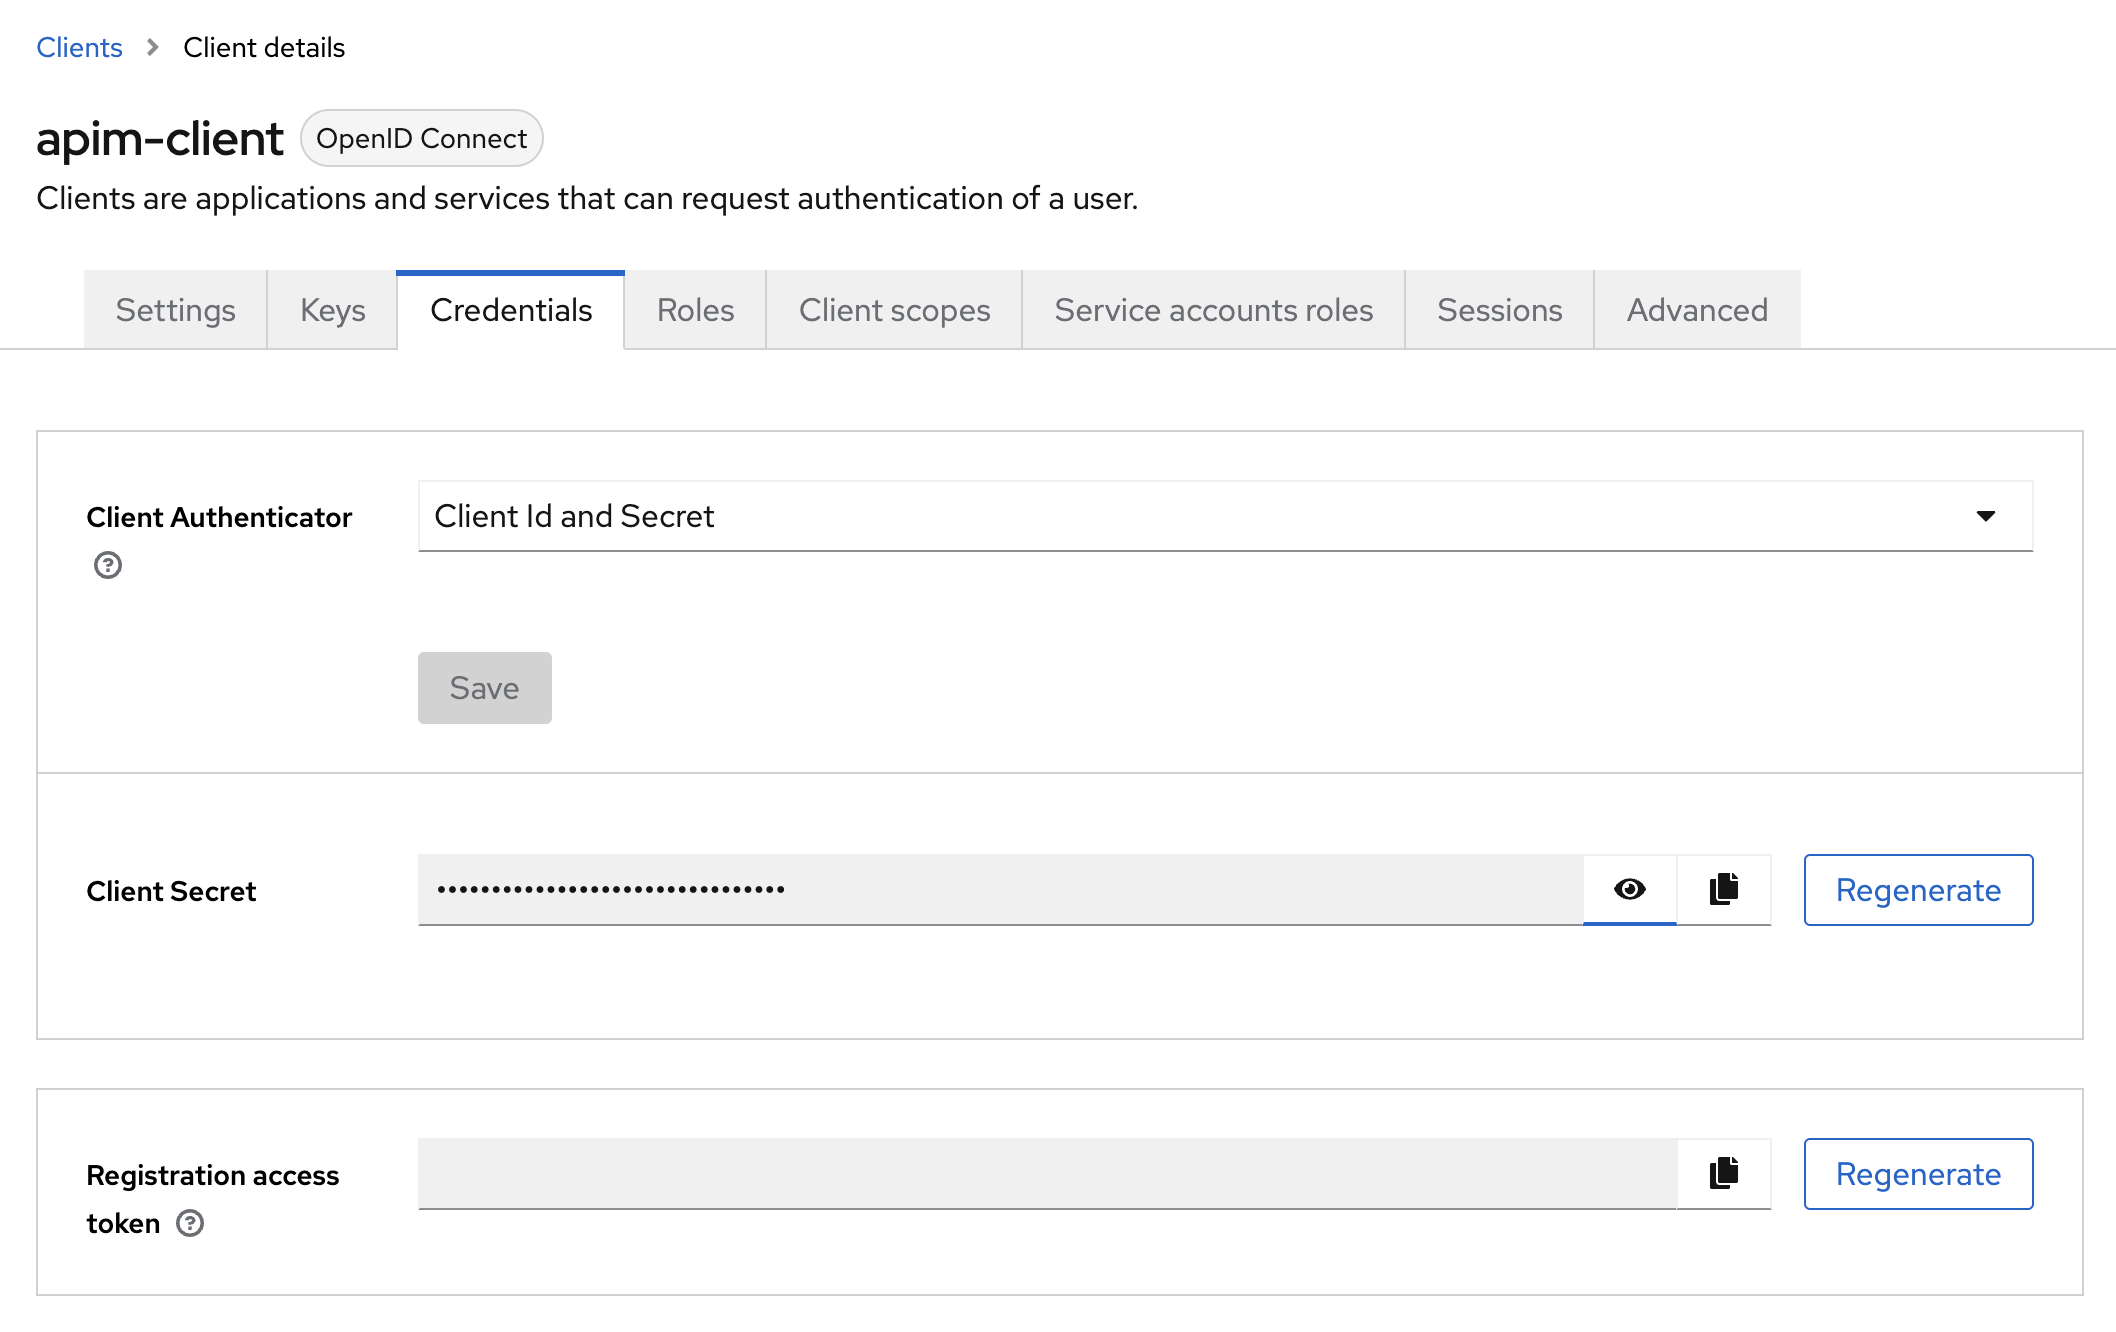Expand the Client Authenticator dropdown
This screenshot has height=1332, width=2116.
[1985, 516]
